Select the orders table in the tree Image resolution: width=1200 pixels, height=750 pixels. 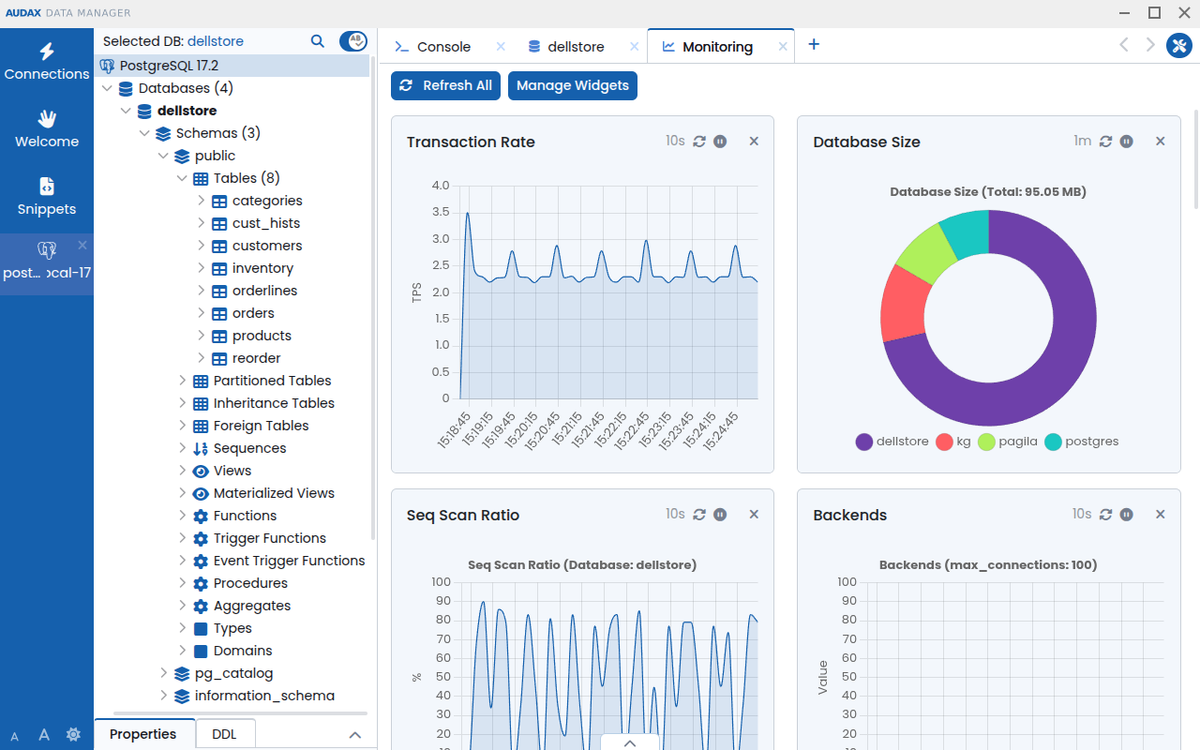(x=253, y=313)
